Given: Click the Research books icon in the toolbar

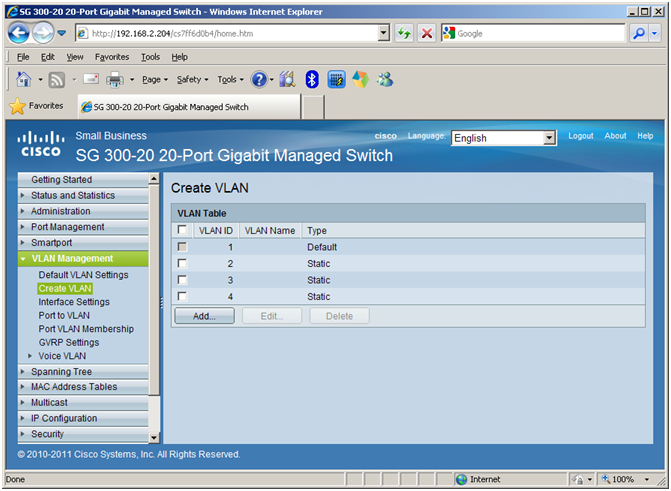Looking at the screenshot, I should tap(287, 80).
